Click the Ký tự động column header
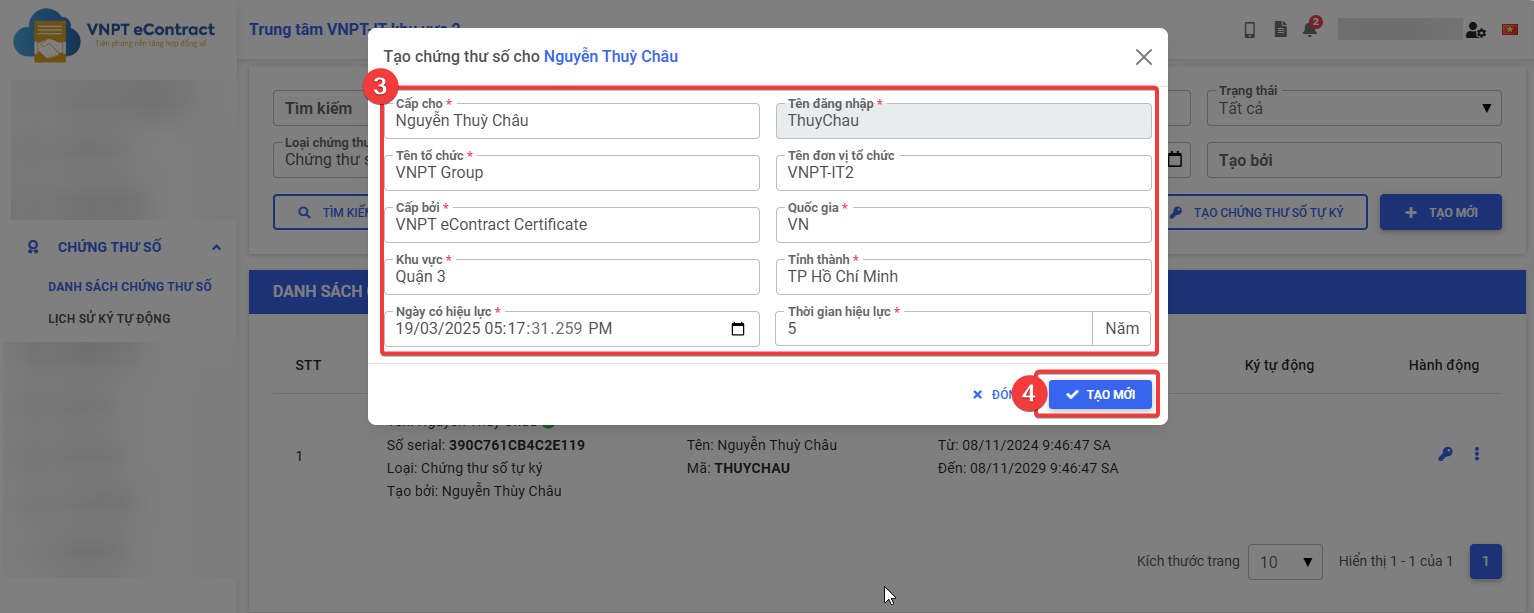The height and width of the screenshot is (613, 1534). pos(1279,365)
